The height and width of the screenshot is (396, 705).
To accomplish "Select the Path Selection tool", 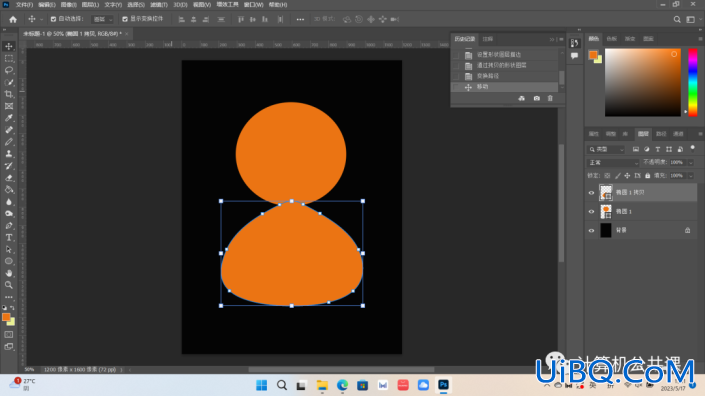I will click(x=9, y=249).
